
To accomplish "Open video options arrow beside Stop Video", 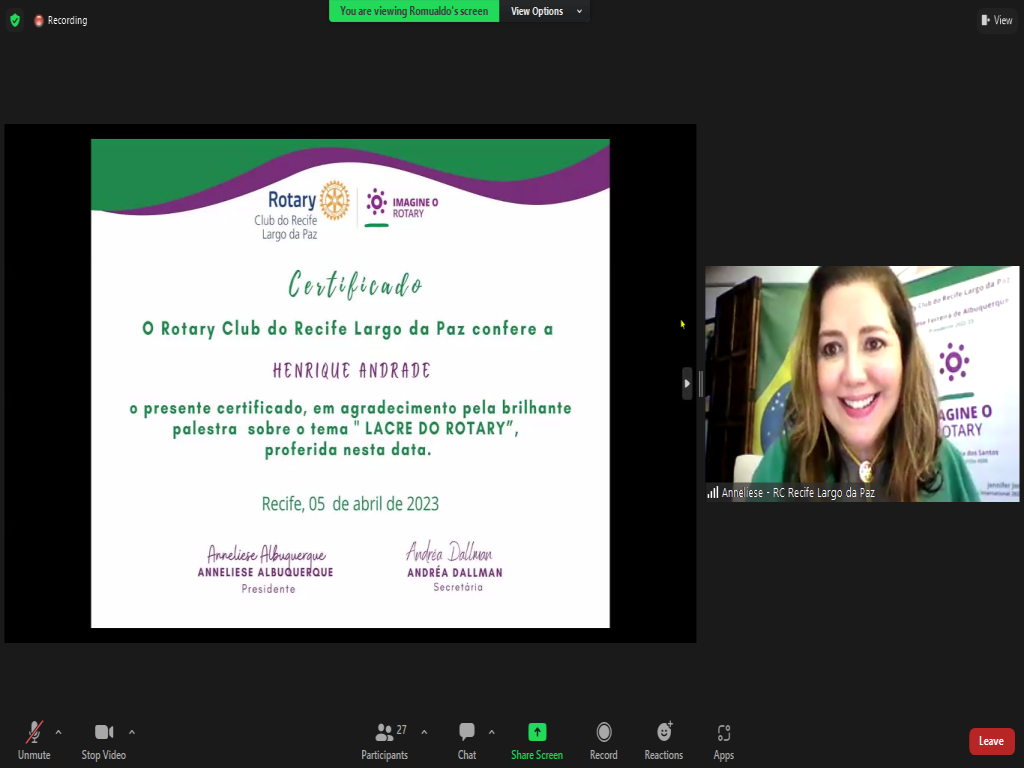I will coord(132,732).
